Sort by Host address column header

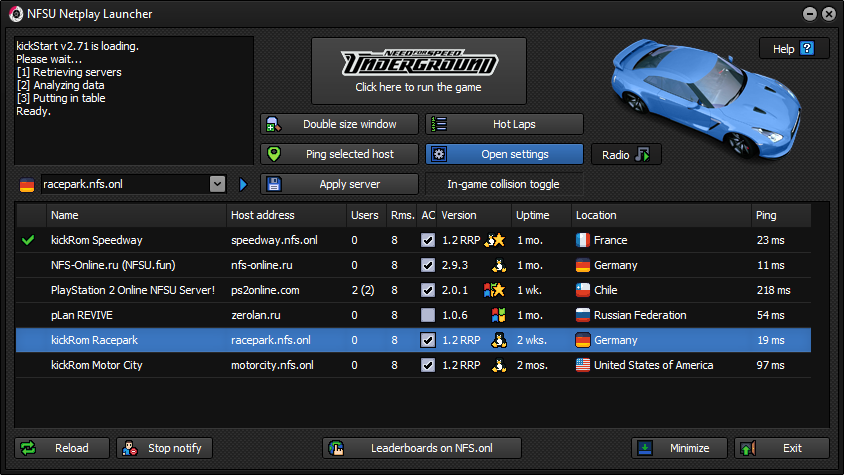click(x=286, y=215)
